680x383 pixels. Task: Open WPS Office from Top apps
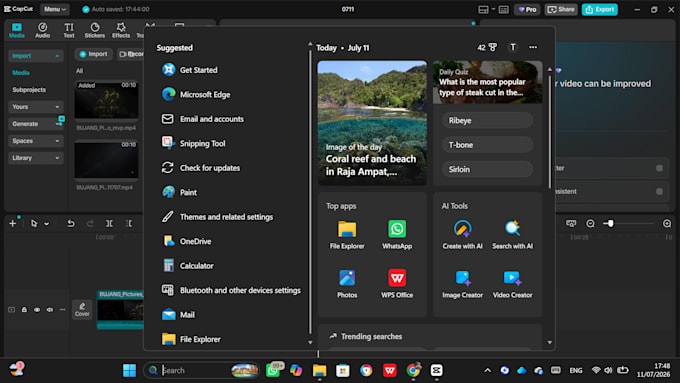[x=397, y=284]
